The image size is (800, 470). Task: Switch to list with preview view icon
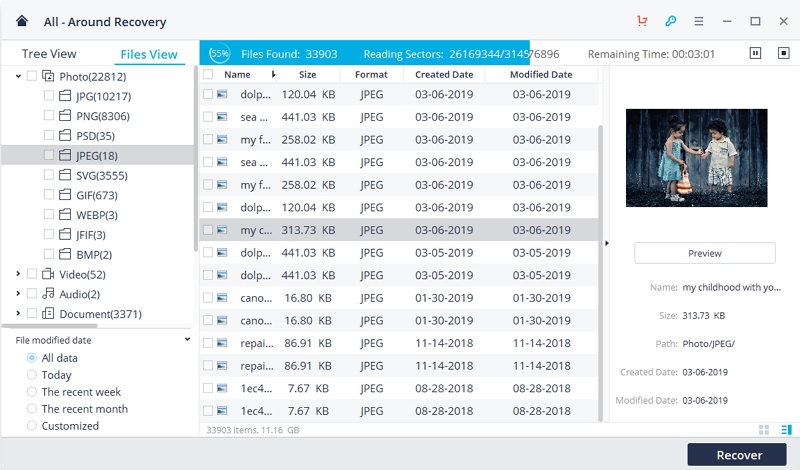(786, 430)
